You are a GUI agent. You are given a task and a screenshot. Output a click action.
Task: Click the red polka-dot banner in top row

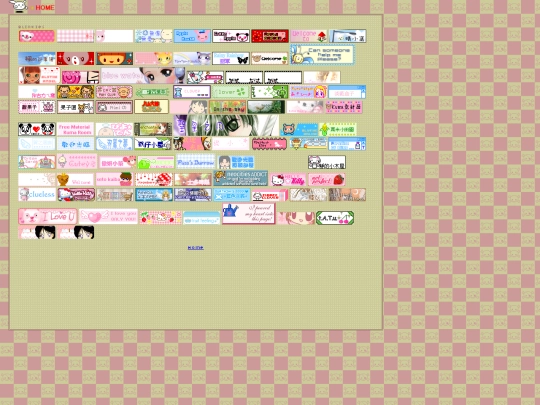click(270, 36)
